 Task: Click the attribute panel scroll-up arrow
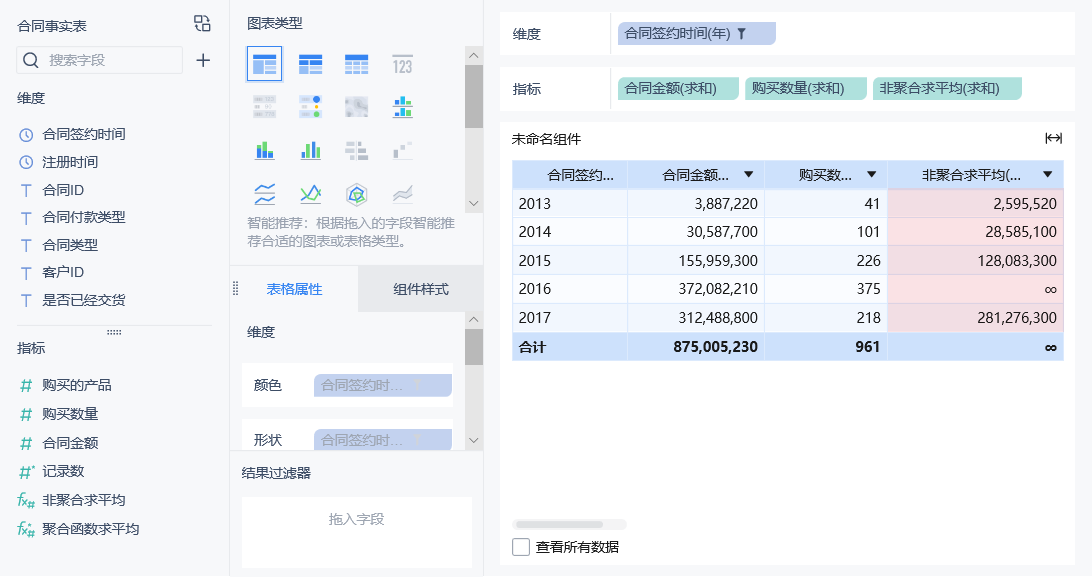click(x=474, y=319)
